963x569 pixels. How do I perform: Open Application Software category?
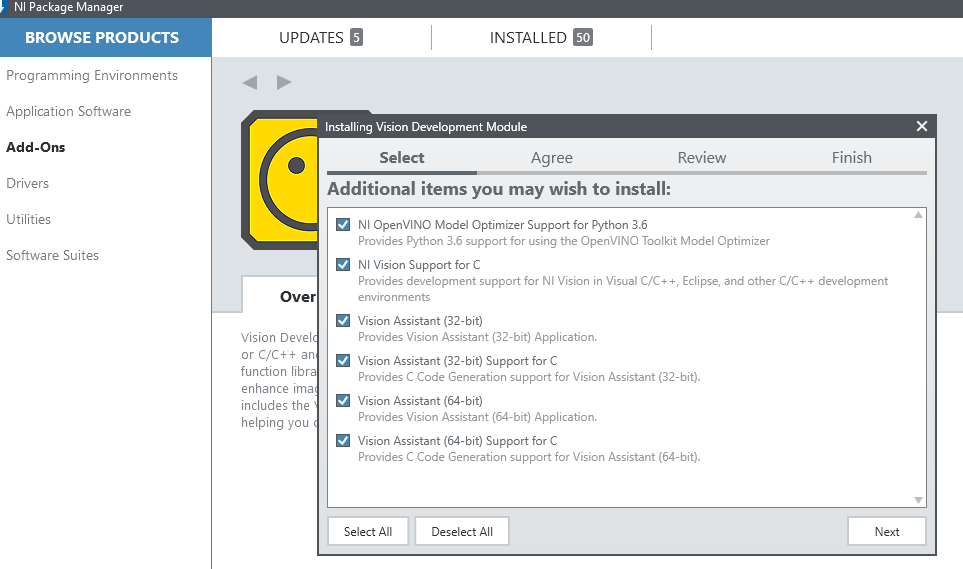(69, 111)
